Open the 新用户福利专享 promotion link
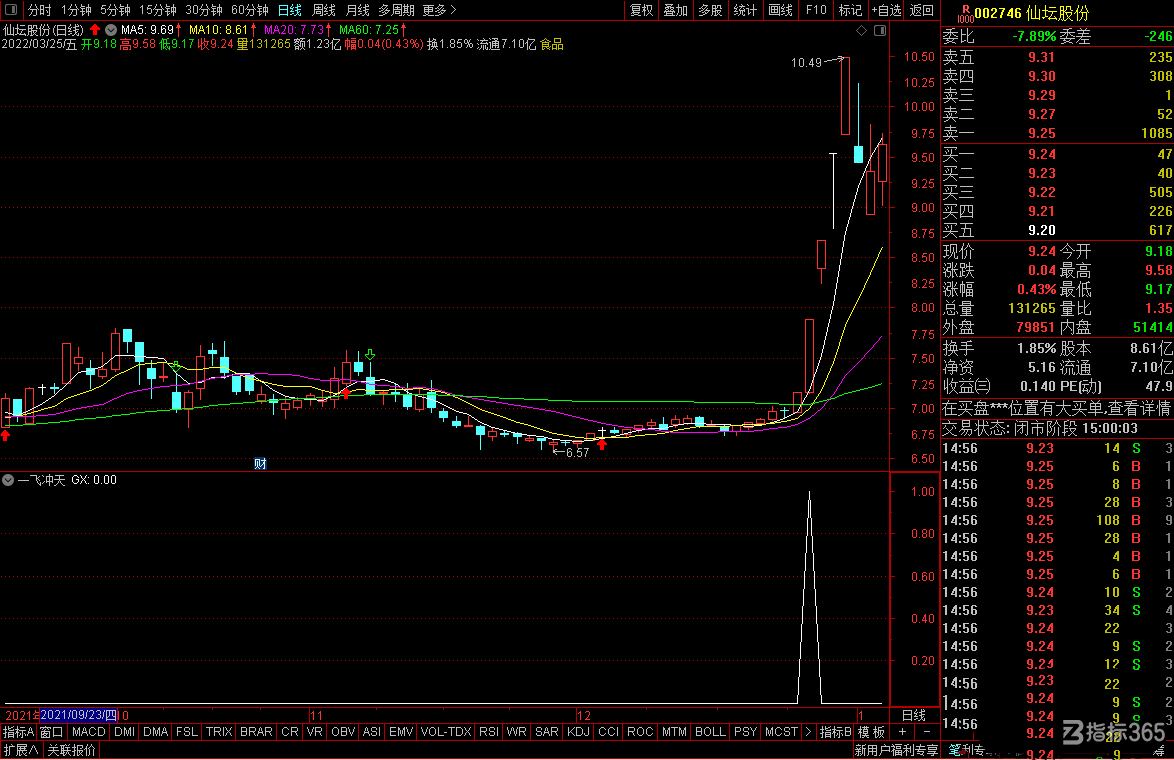Screen dimensions: 1174x760 click(896, 750)
